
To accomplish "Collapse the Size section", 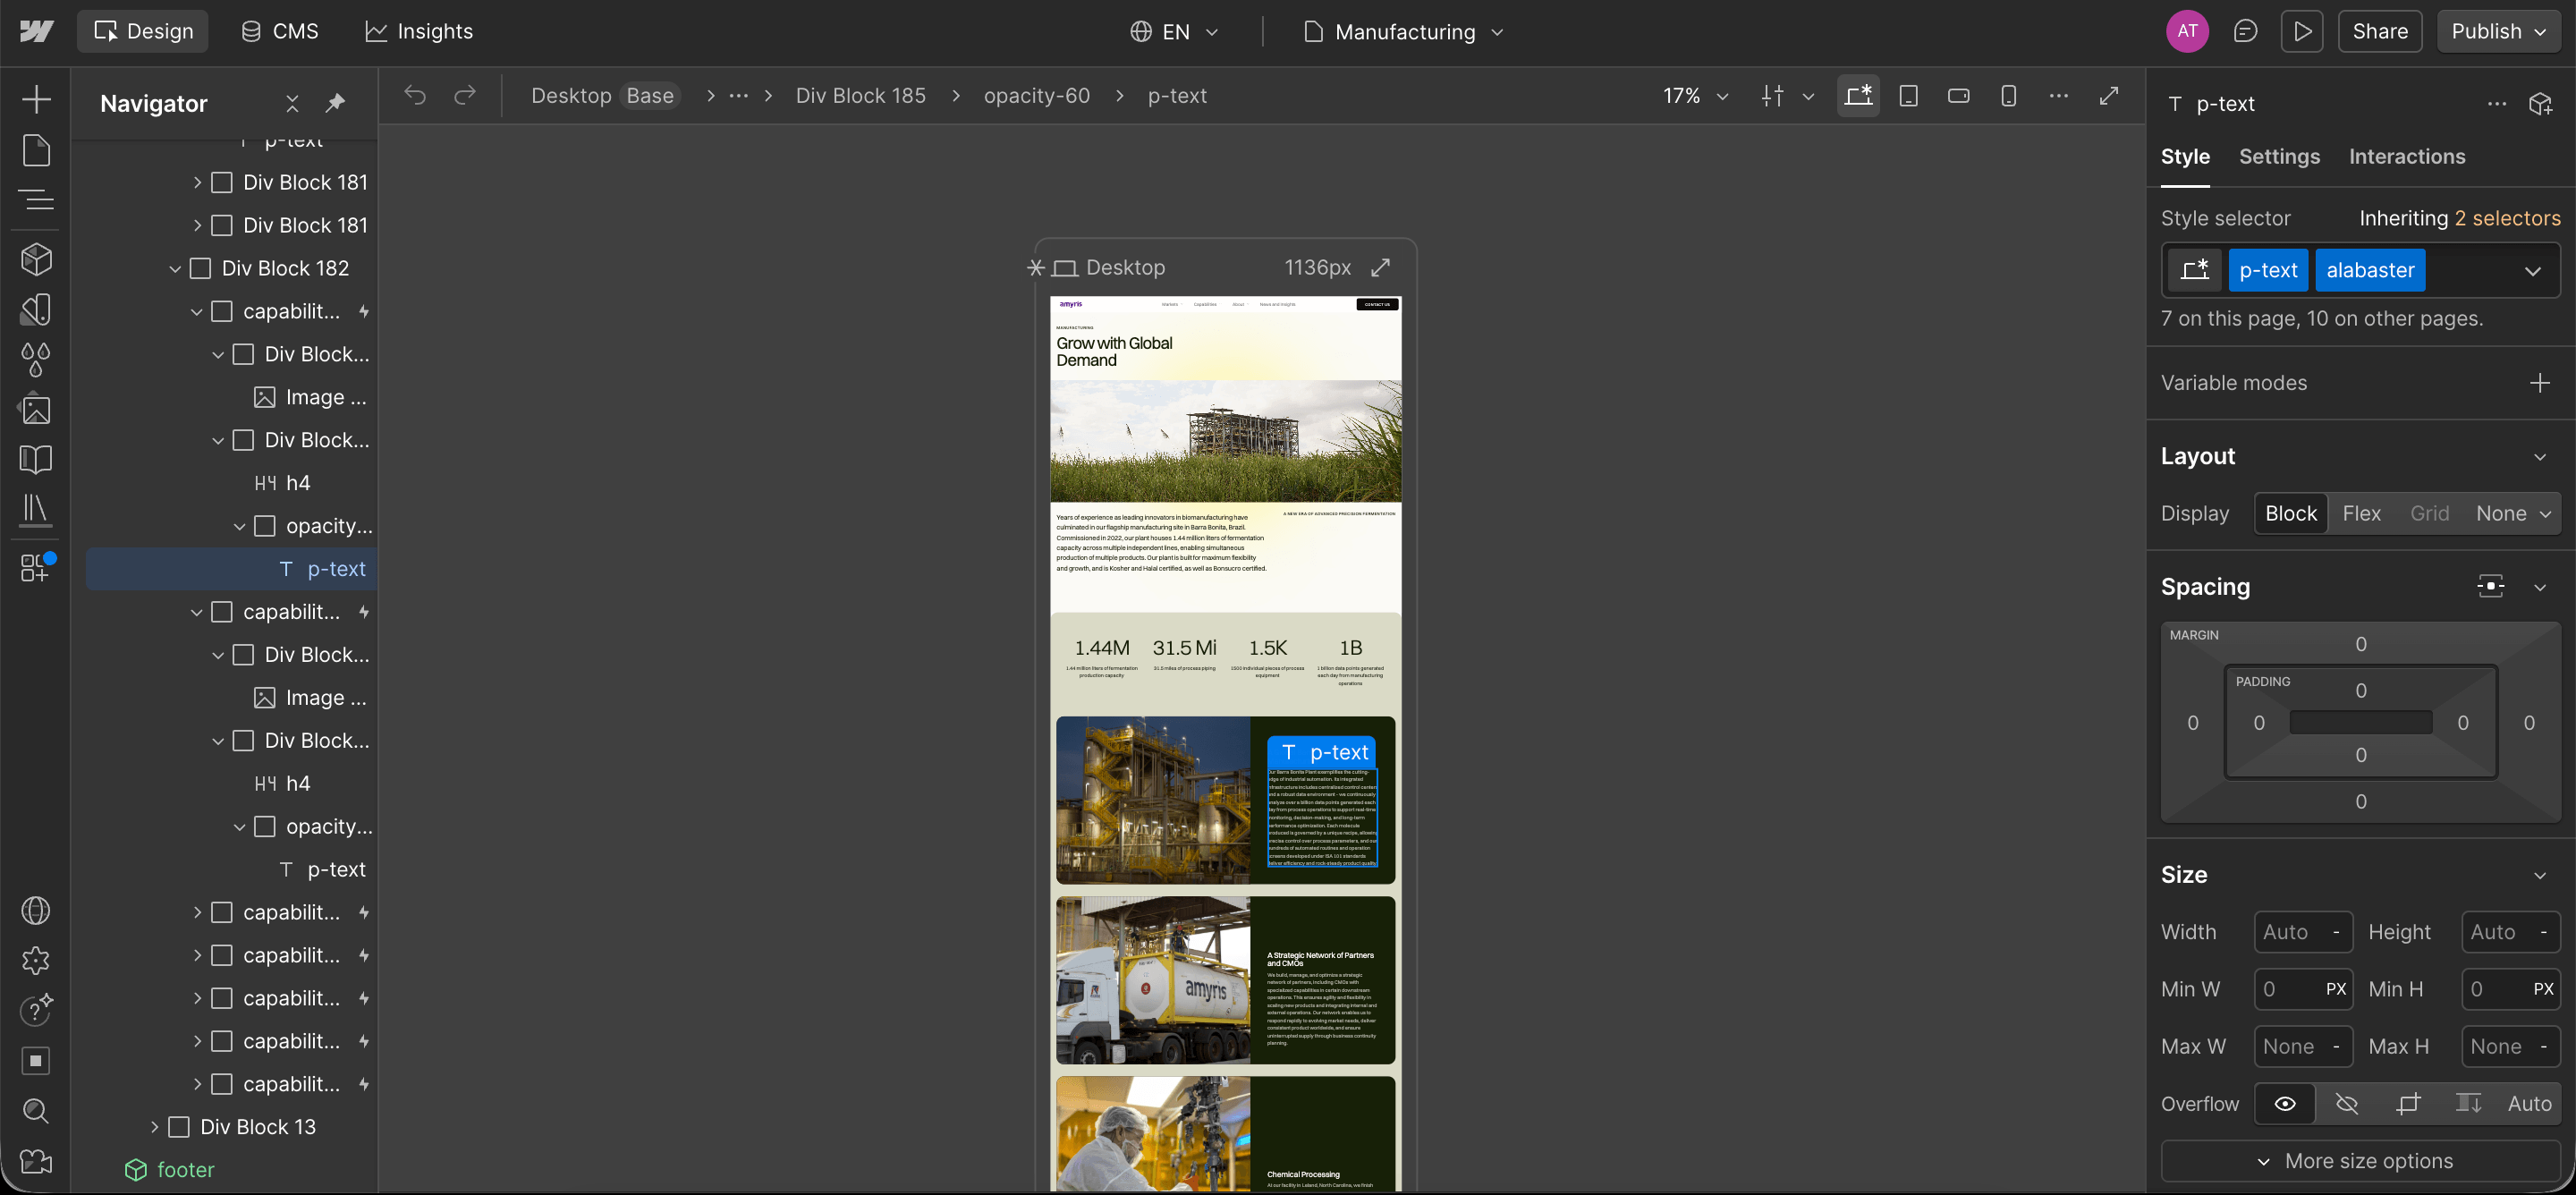I will point(2540,876).
